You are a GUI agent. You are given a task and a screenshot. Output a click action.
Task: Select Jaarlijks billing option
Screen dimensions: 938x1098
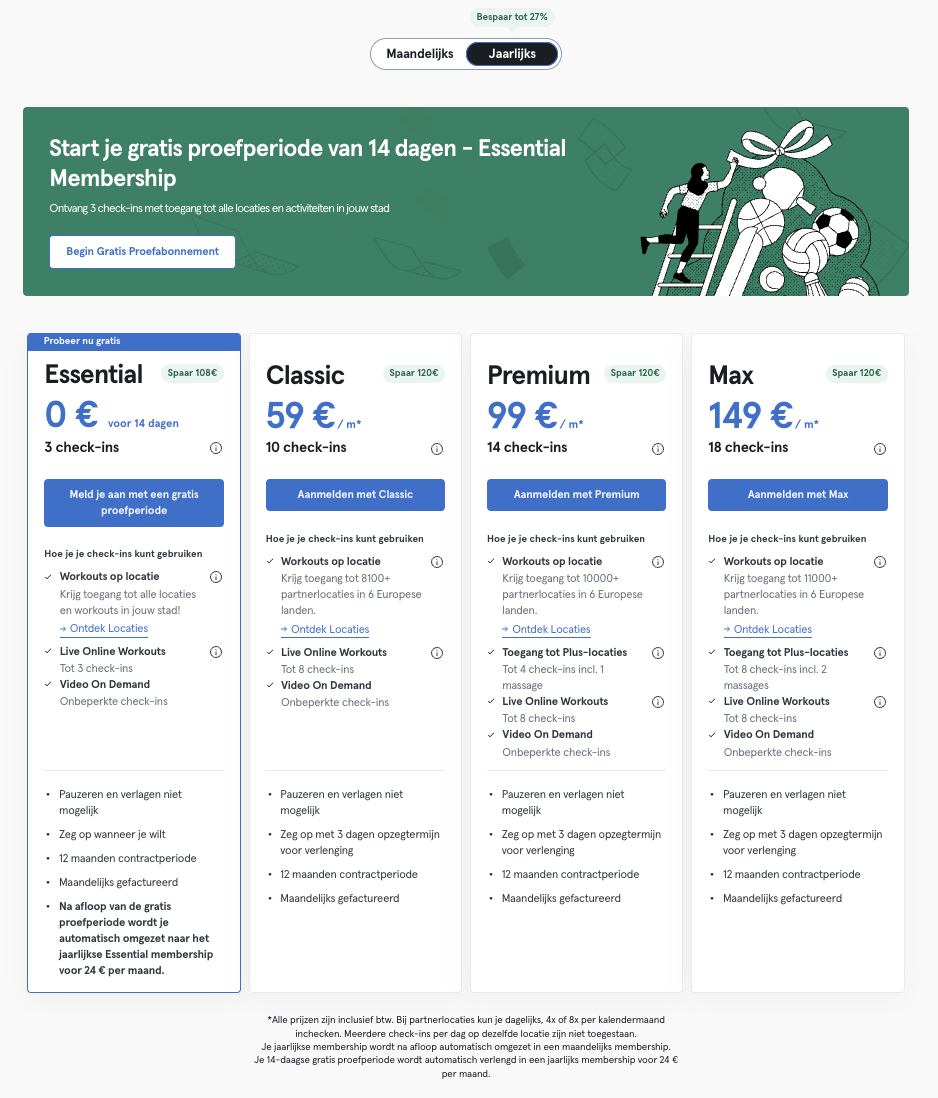click(512, 54)
